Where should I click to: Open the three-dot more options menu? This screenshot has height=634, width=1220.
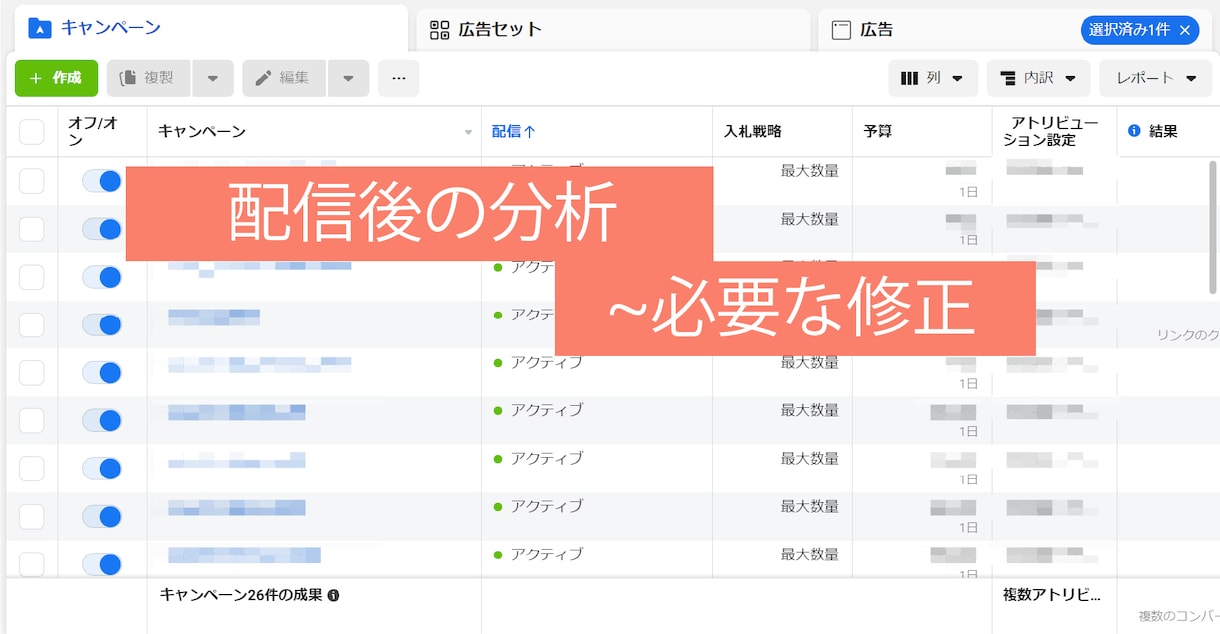click(398, 78)
